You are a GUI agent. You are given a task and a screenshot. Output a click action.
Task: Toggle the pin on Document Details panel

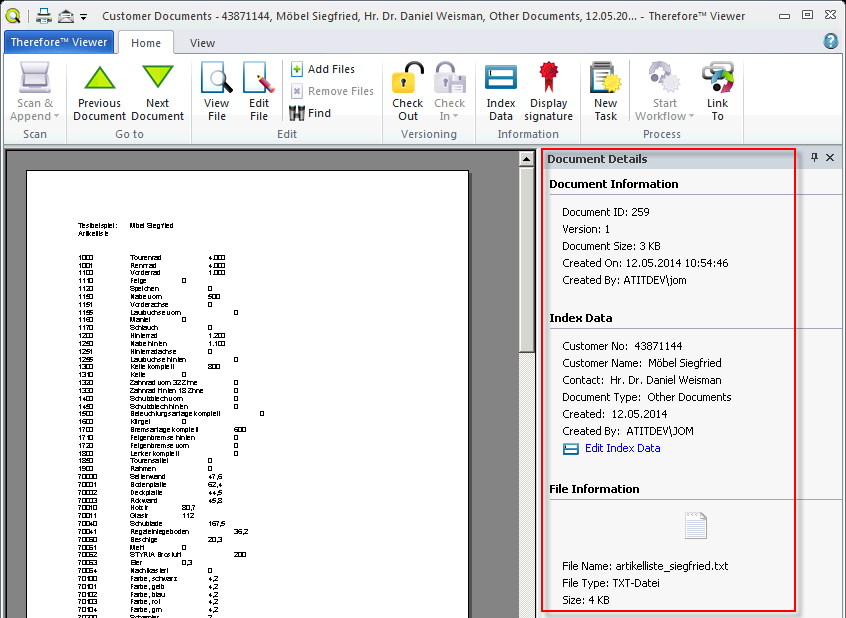815,157
